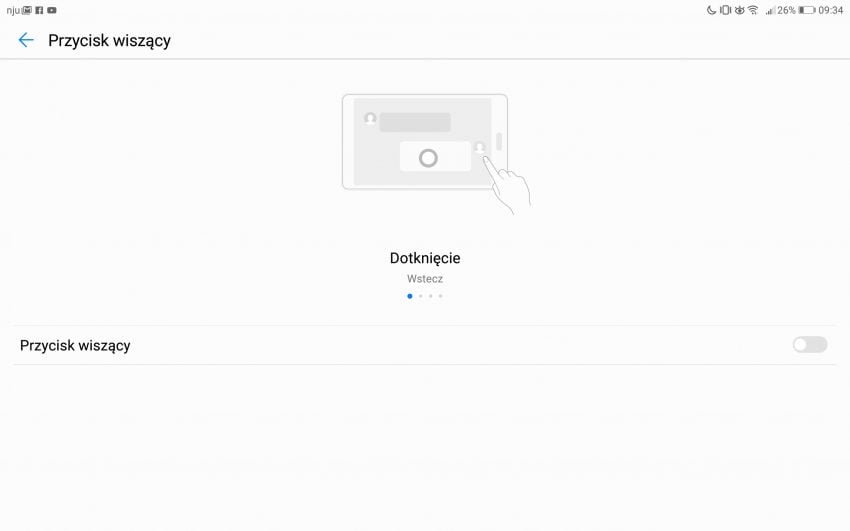
Task: Tap the tablet gesture illustration
Action: tap(436, 153)
